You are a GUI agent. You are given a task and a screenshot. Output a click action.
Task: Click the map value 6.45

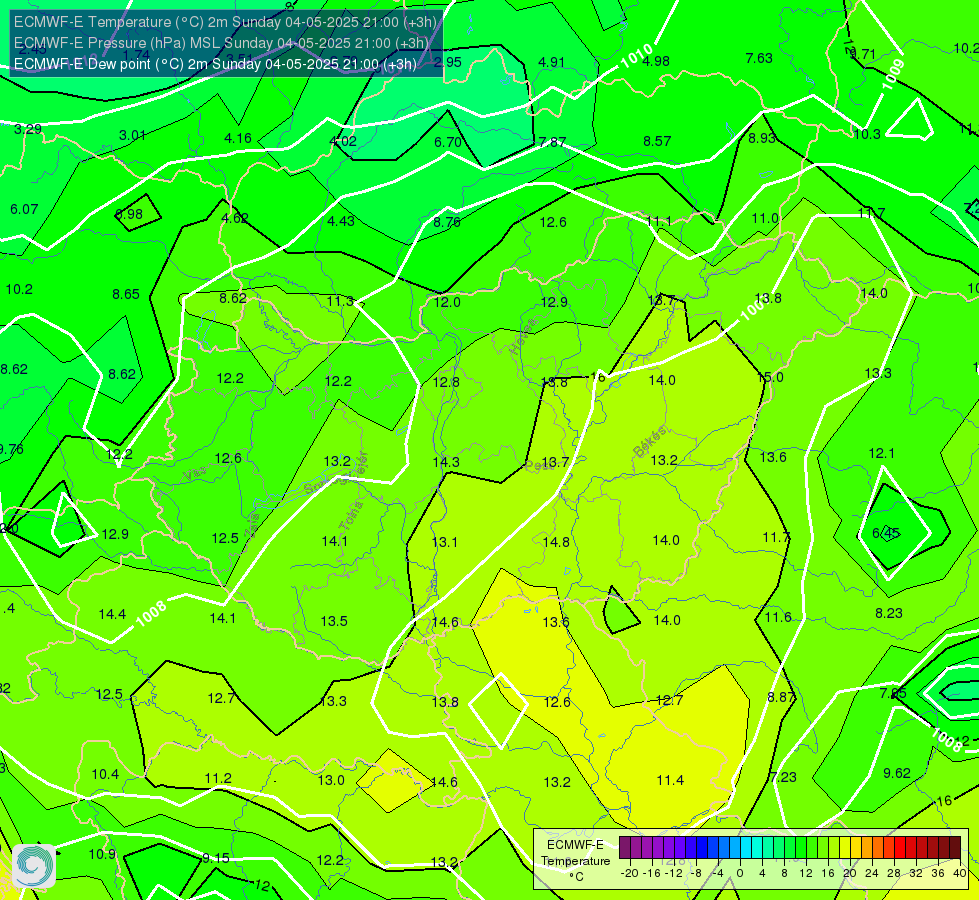[x=886, y=533]
